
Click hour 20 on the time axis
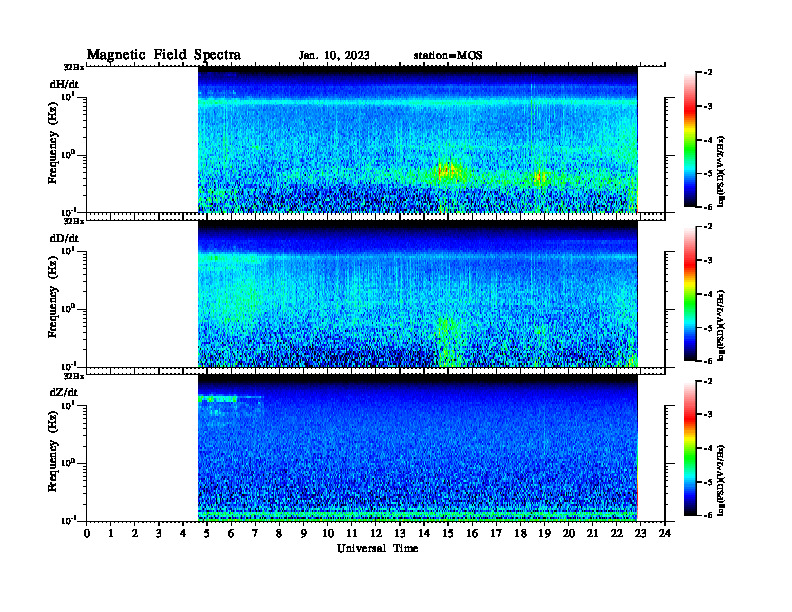point(569,534)
